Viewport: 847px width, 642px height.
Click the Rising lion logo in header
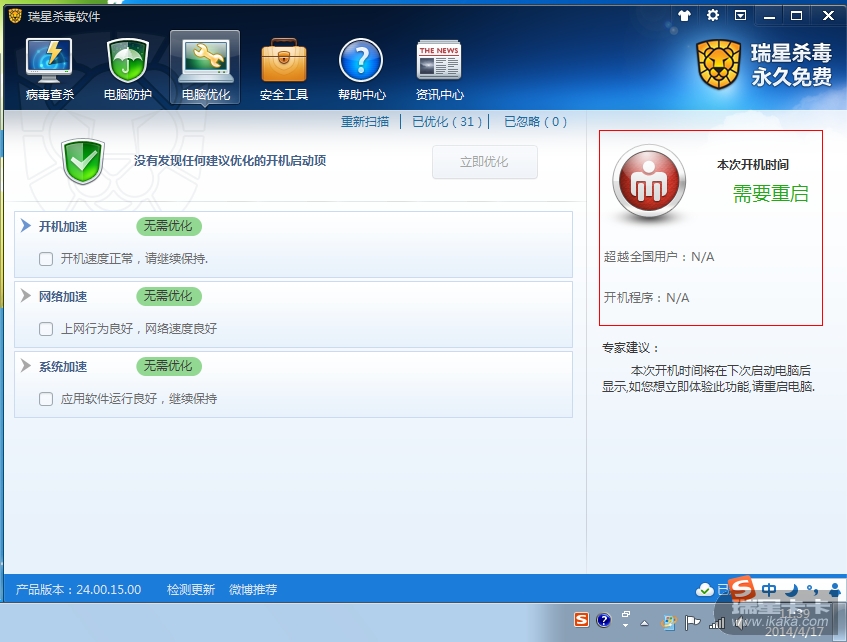tap(718, 64)
